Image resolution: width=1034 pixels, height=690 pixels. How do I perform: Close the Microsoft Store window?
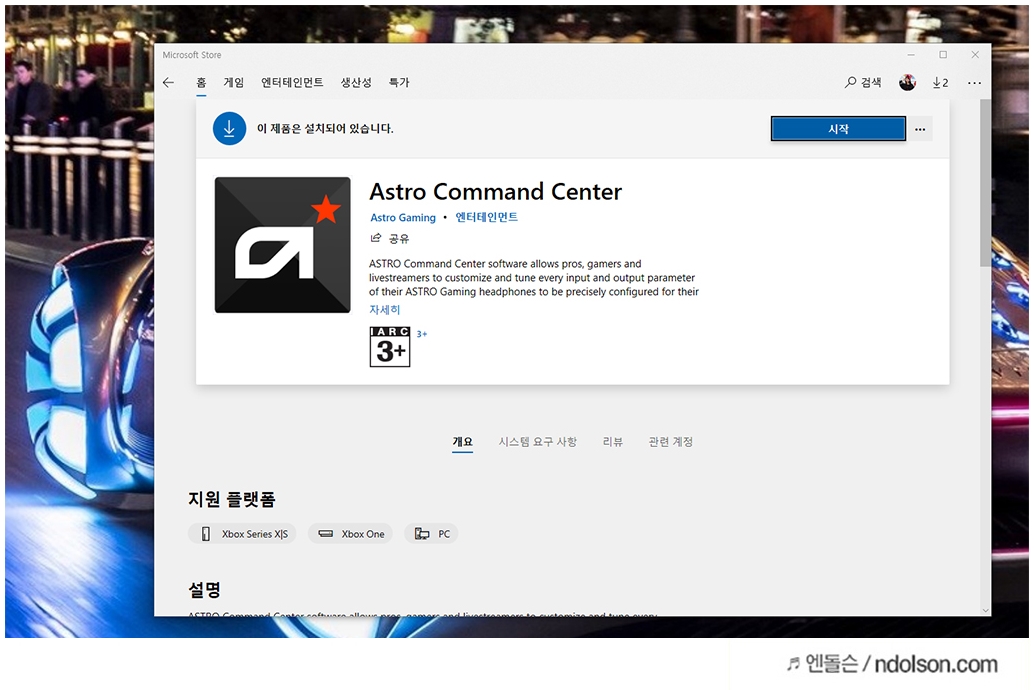[975, 55]
